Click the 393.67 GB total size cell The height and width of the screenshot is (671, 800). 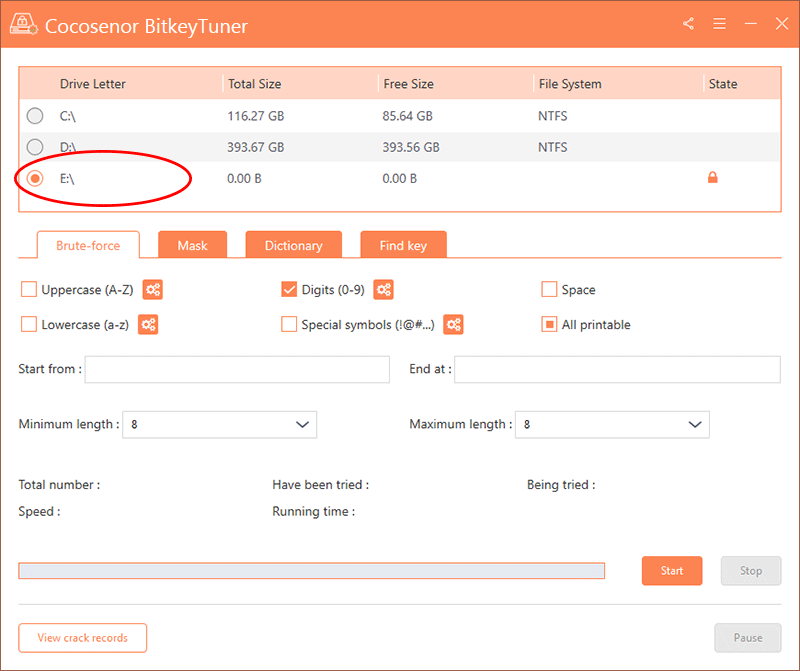256,147
